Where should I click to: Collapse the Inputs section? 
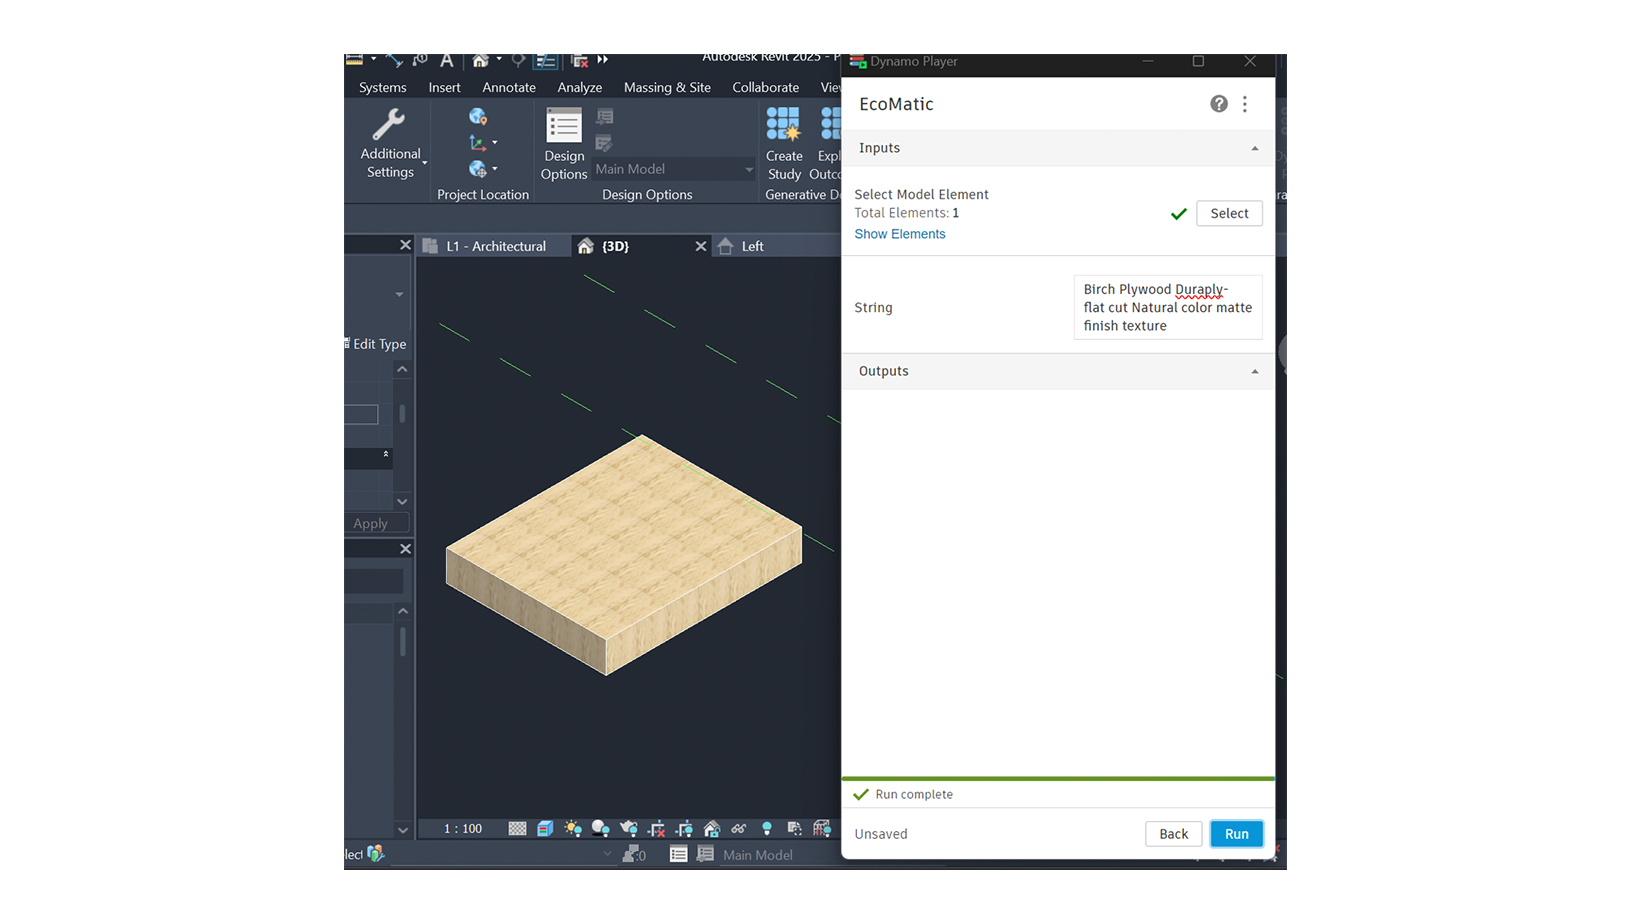tap(1254, 149)
